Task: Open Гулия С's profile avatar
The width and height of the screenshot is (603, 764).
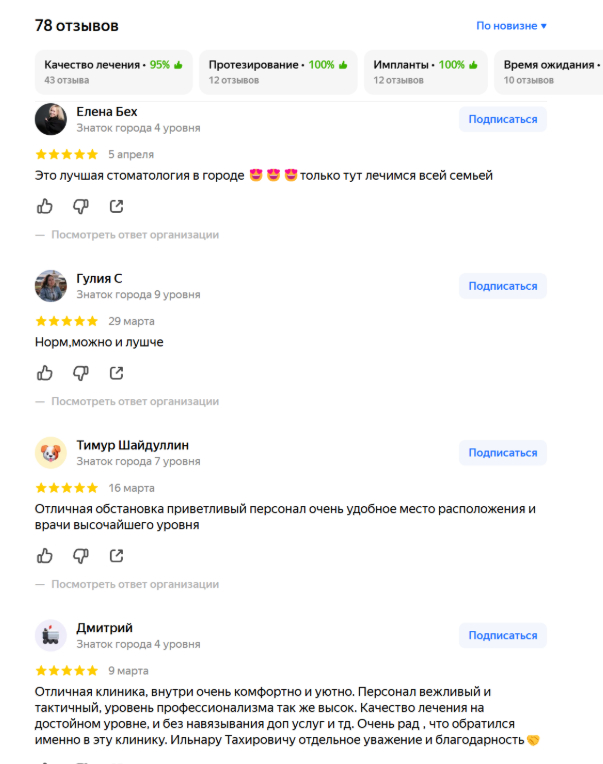Action: pyautogui.click(x=51, y=286)
